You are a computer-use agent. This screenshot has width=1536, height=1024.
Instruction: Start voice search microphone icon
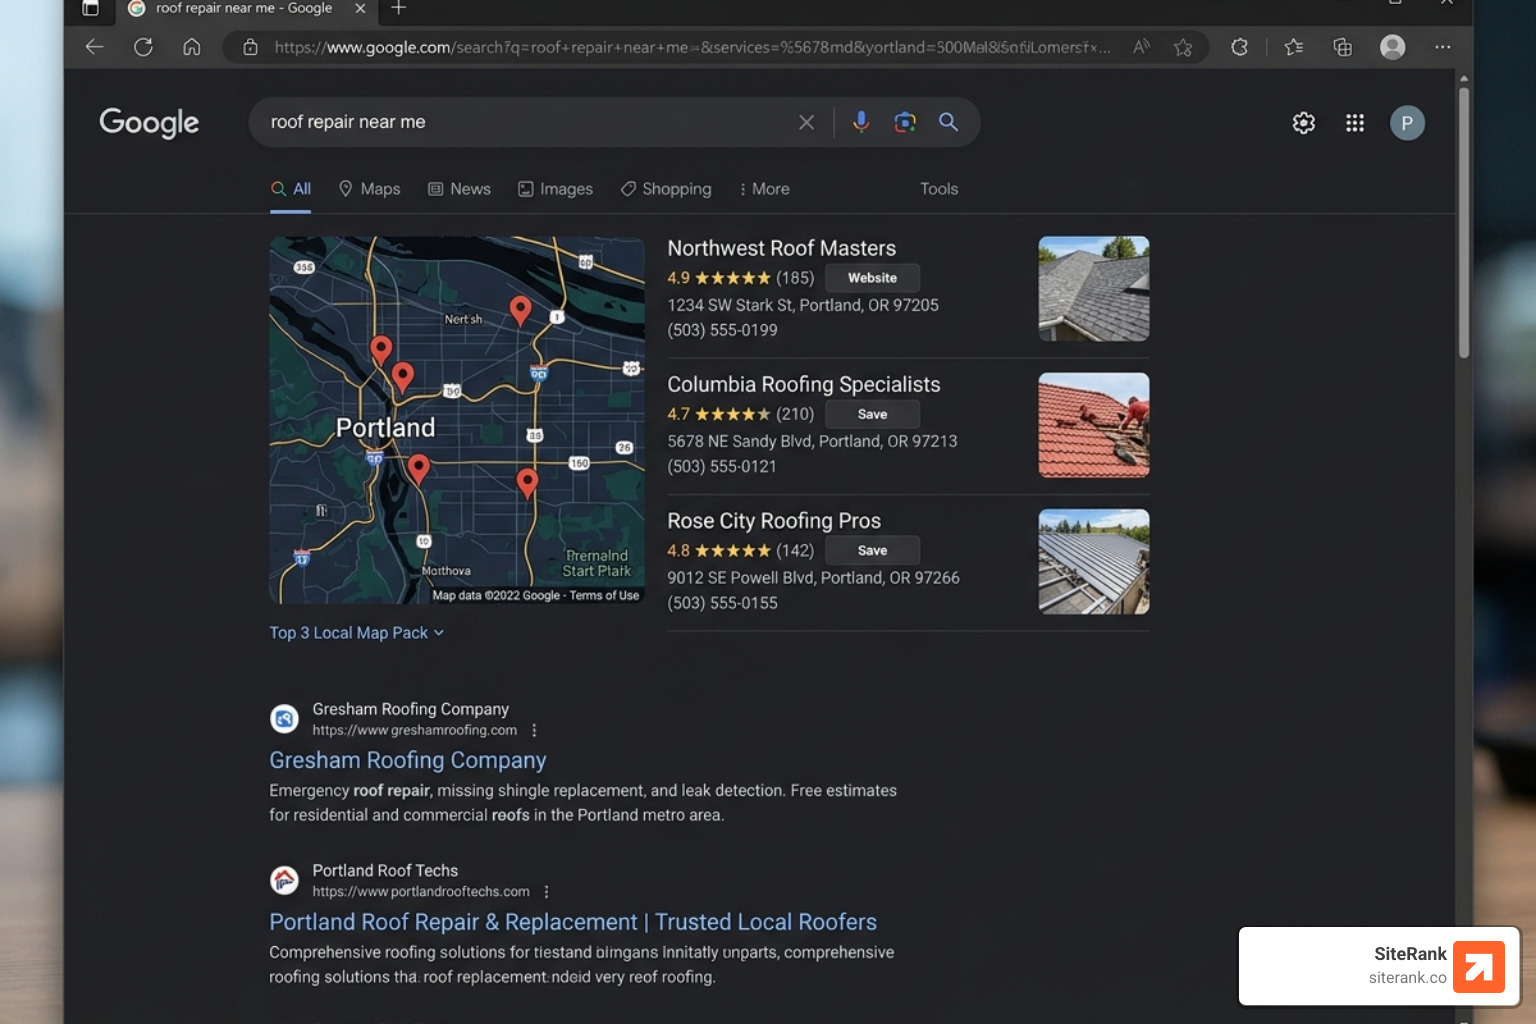point(861,122)
